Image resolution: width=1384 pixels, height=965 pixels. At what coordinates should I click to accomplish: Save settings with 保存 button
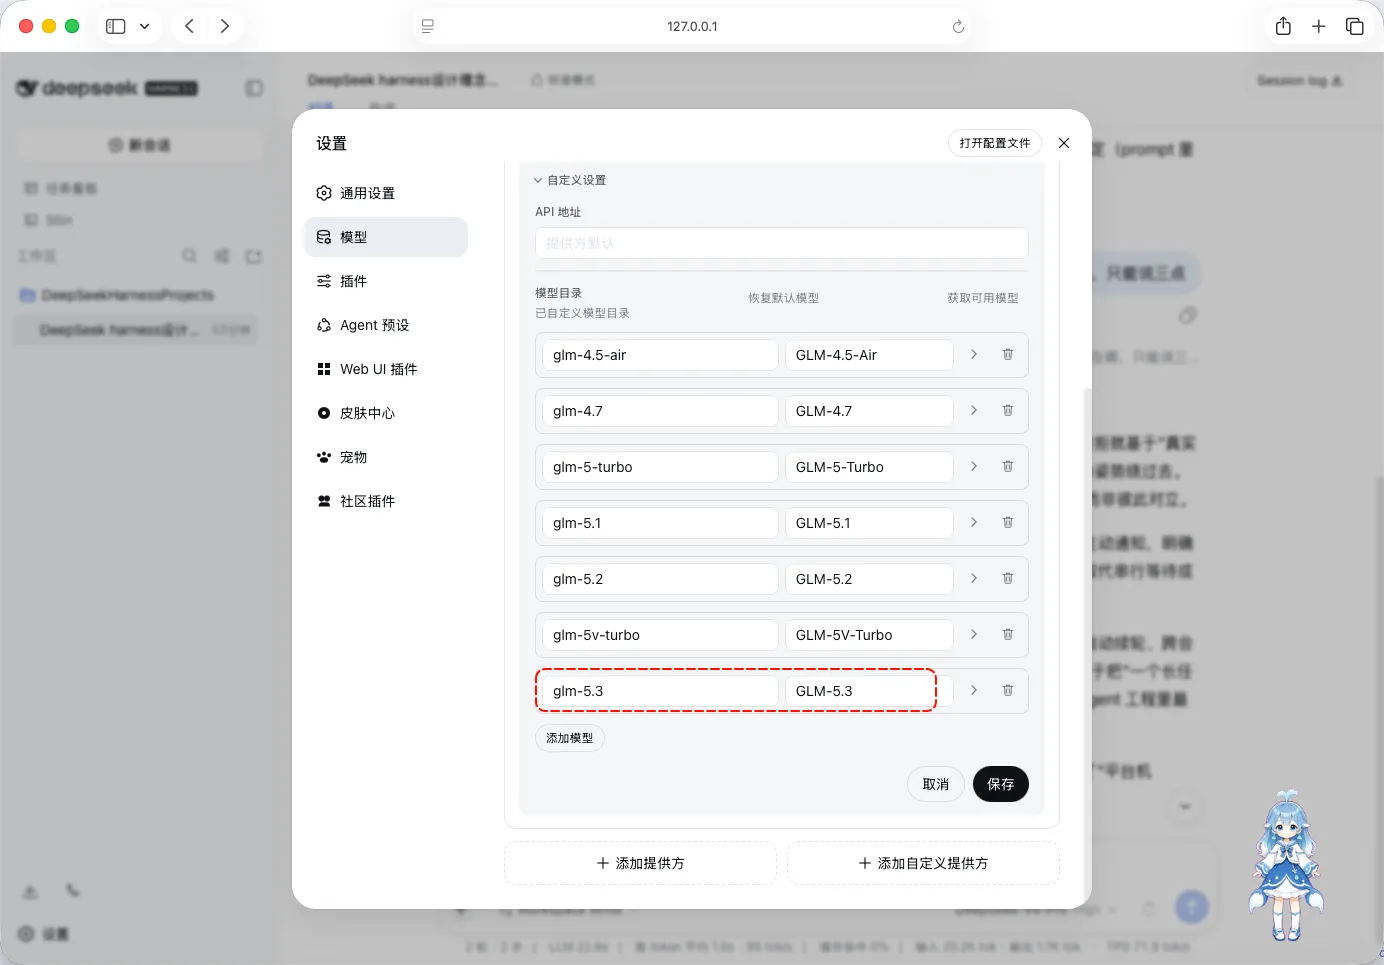[1001, 784]
